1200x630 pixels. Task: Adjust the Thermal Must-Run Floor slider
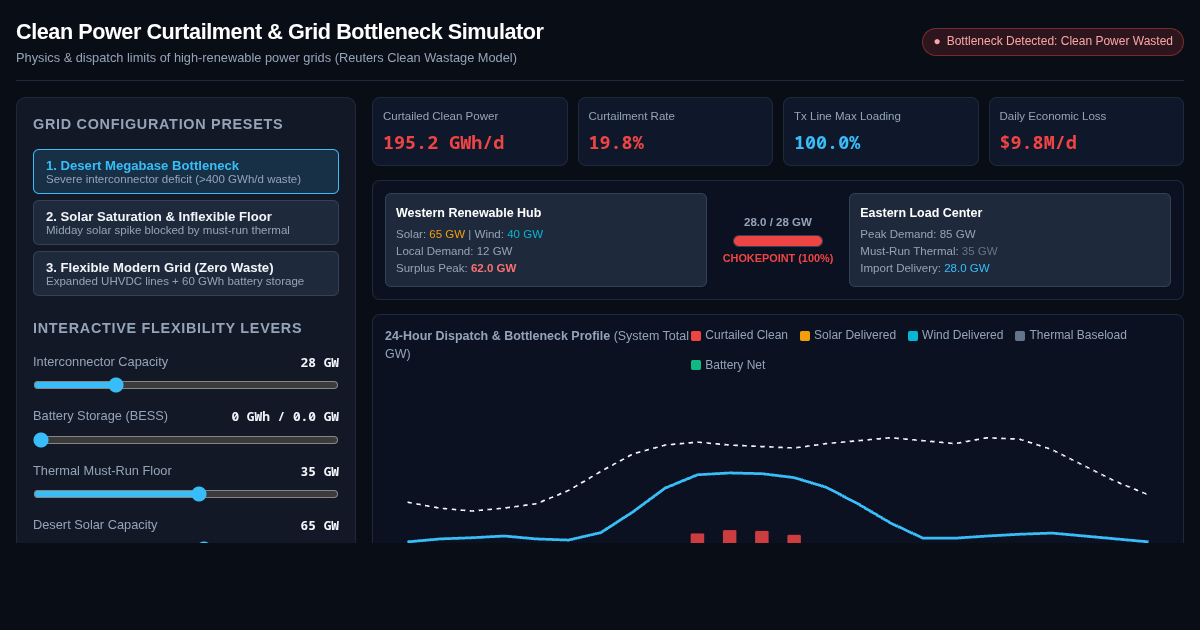point(186,494)
